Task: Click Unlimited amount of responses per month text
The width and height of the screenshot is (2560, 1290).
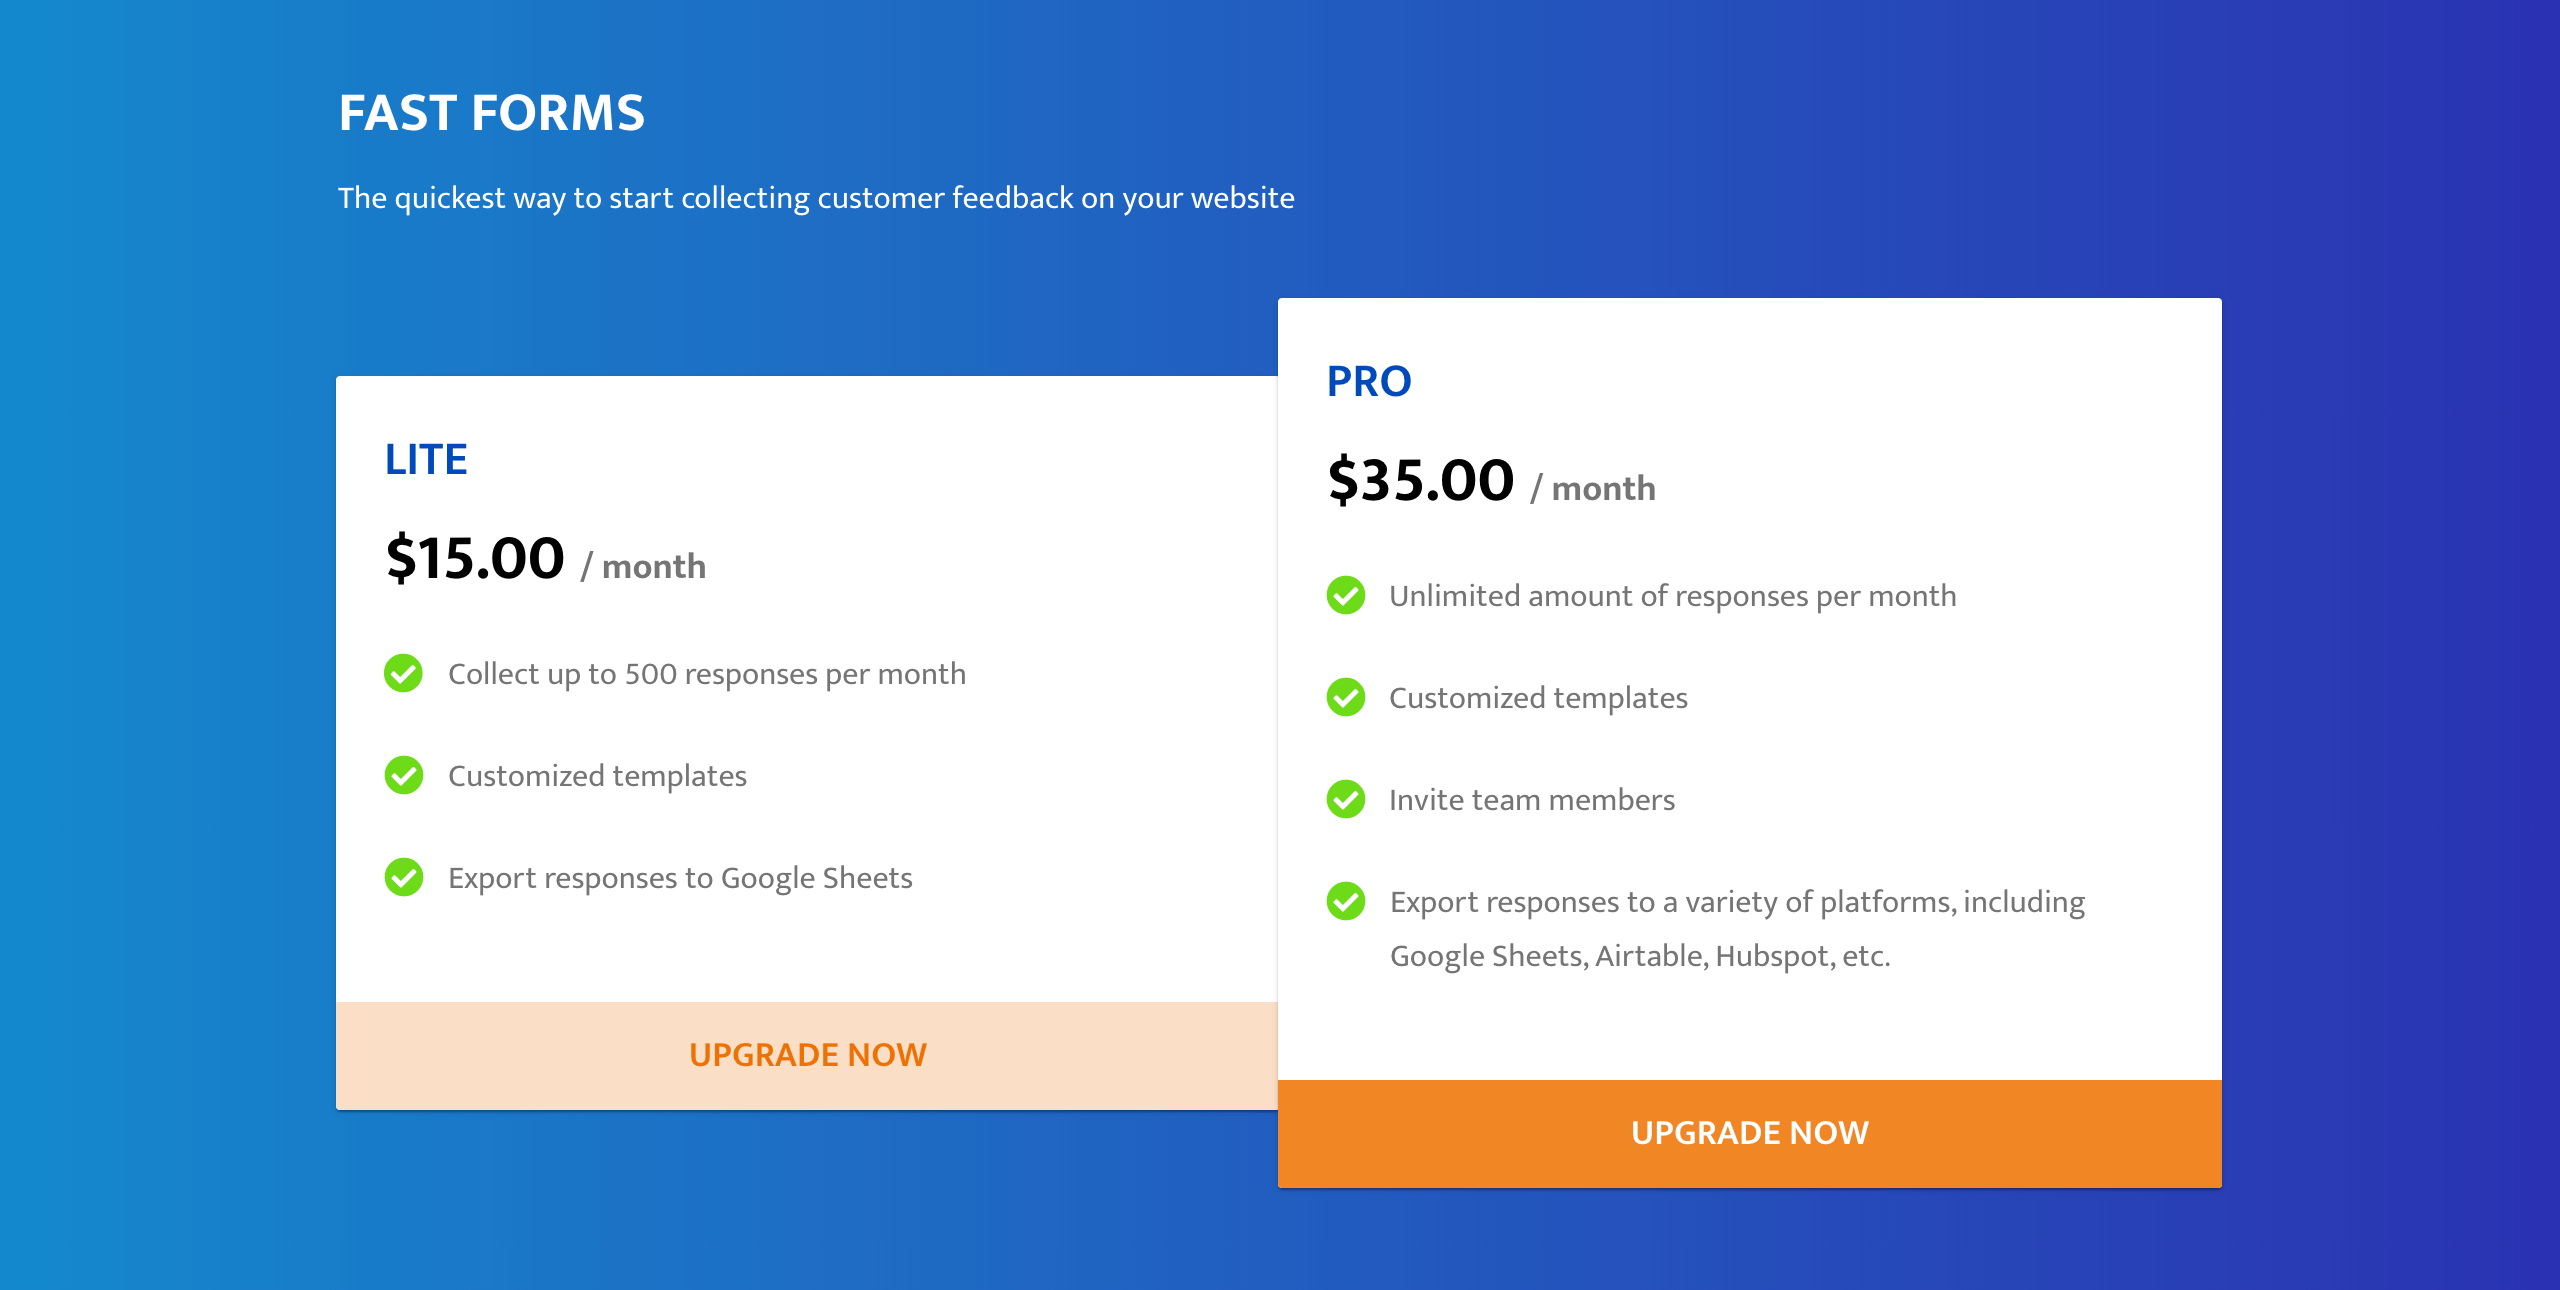Action: 1673,597
